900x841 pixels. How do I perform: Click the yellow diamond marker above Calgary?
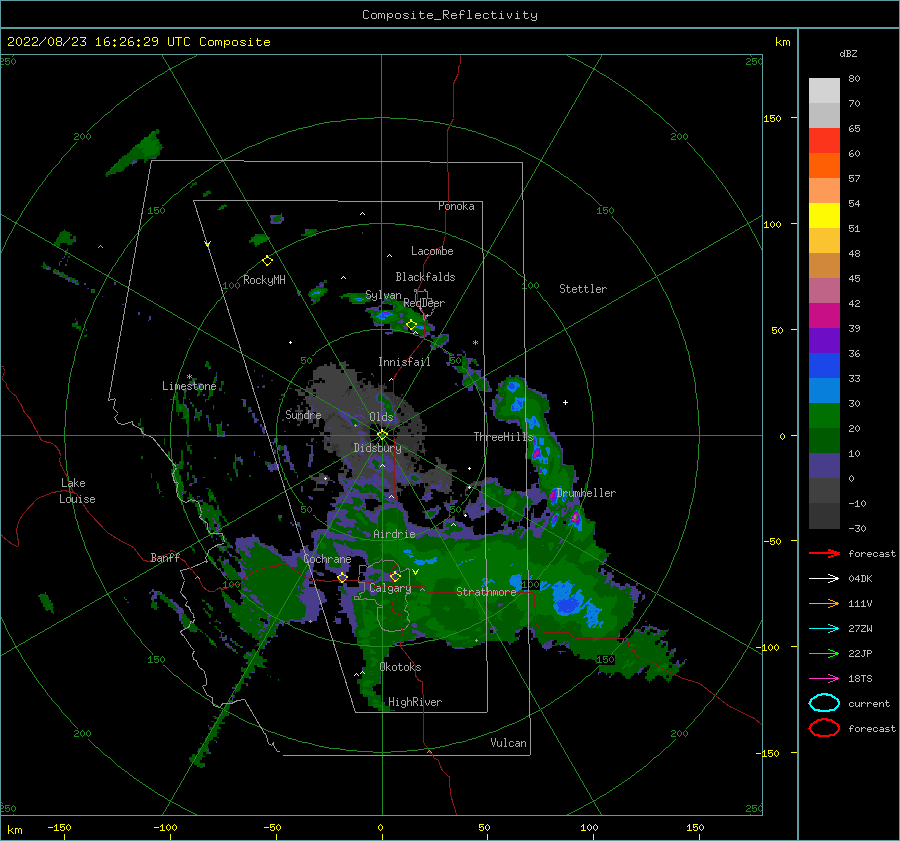(x=395, y=576)
